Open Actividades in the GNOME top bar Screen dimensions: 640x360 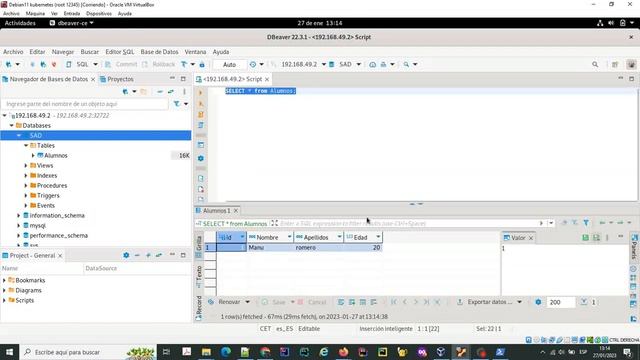click(20, 23)
